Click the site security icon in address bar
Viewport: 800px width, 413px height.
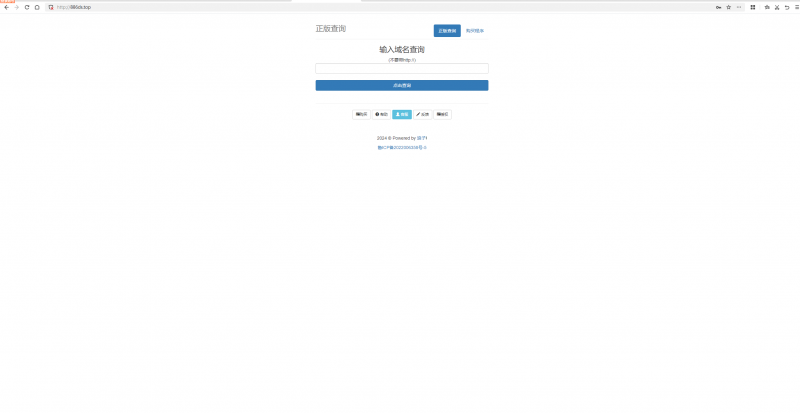pos(51,7)
